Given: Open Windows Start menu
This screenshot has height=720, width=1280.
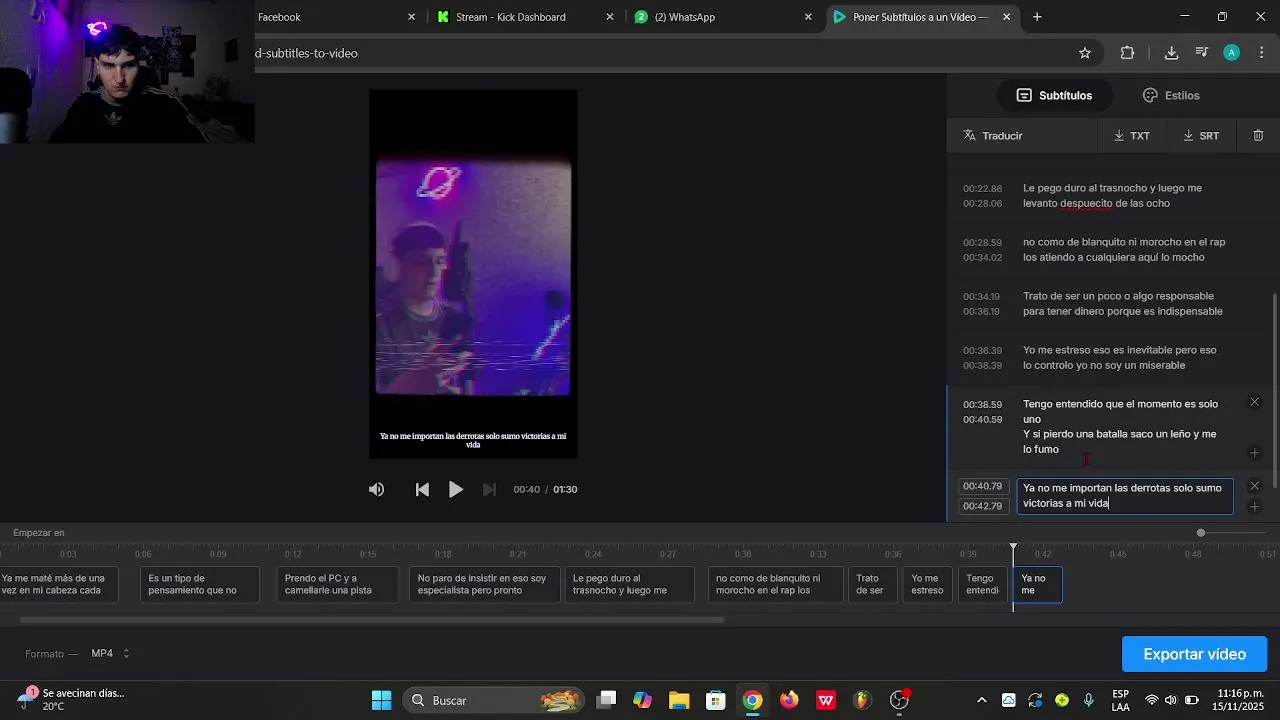Looking at the screenshot, I should coord(381,700).
